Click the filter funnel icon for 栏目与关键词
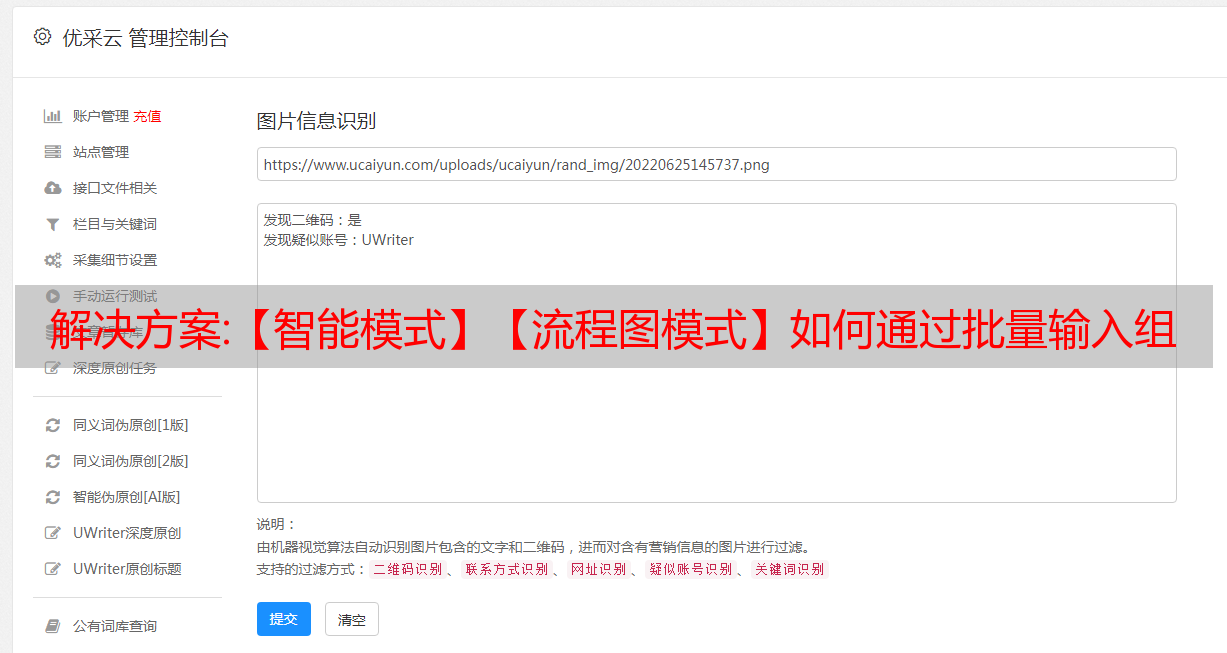Screen dimensions: 1227x653 (x=53, y=224)
